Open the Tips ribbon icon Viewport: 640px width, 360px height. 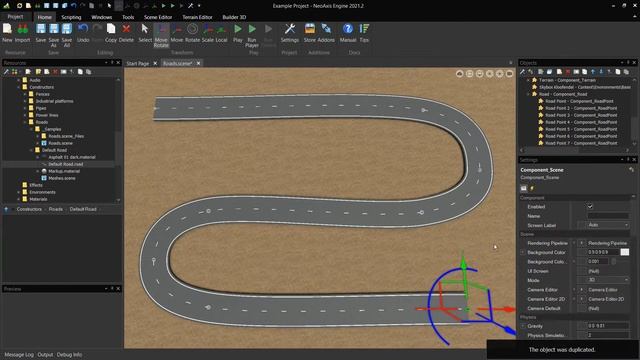tap(364, 33)
